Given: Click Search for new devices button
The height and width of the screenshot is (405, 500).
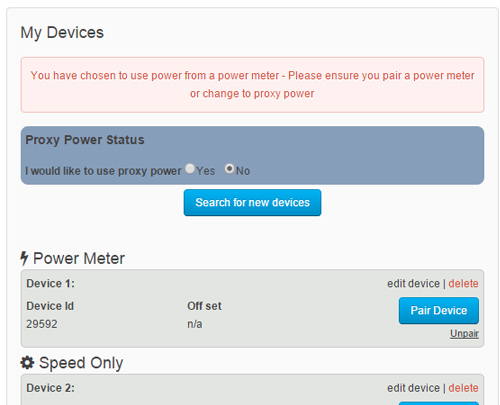Looking at the screenshot, I should [x=252, y=203].
